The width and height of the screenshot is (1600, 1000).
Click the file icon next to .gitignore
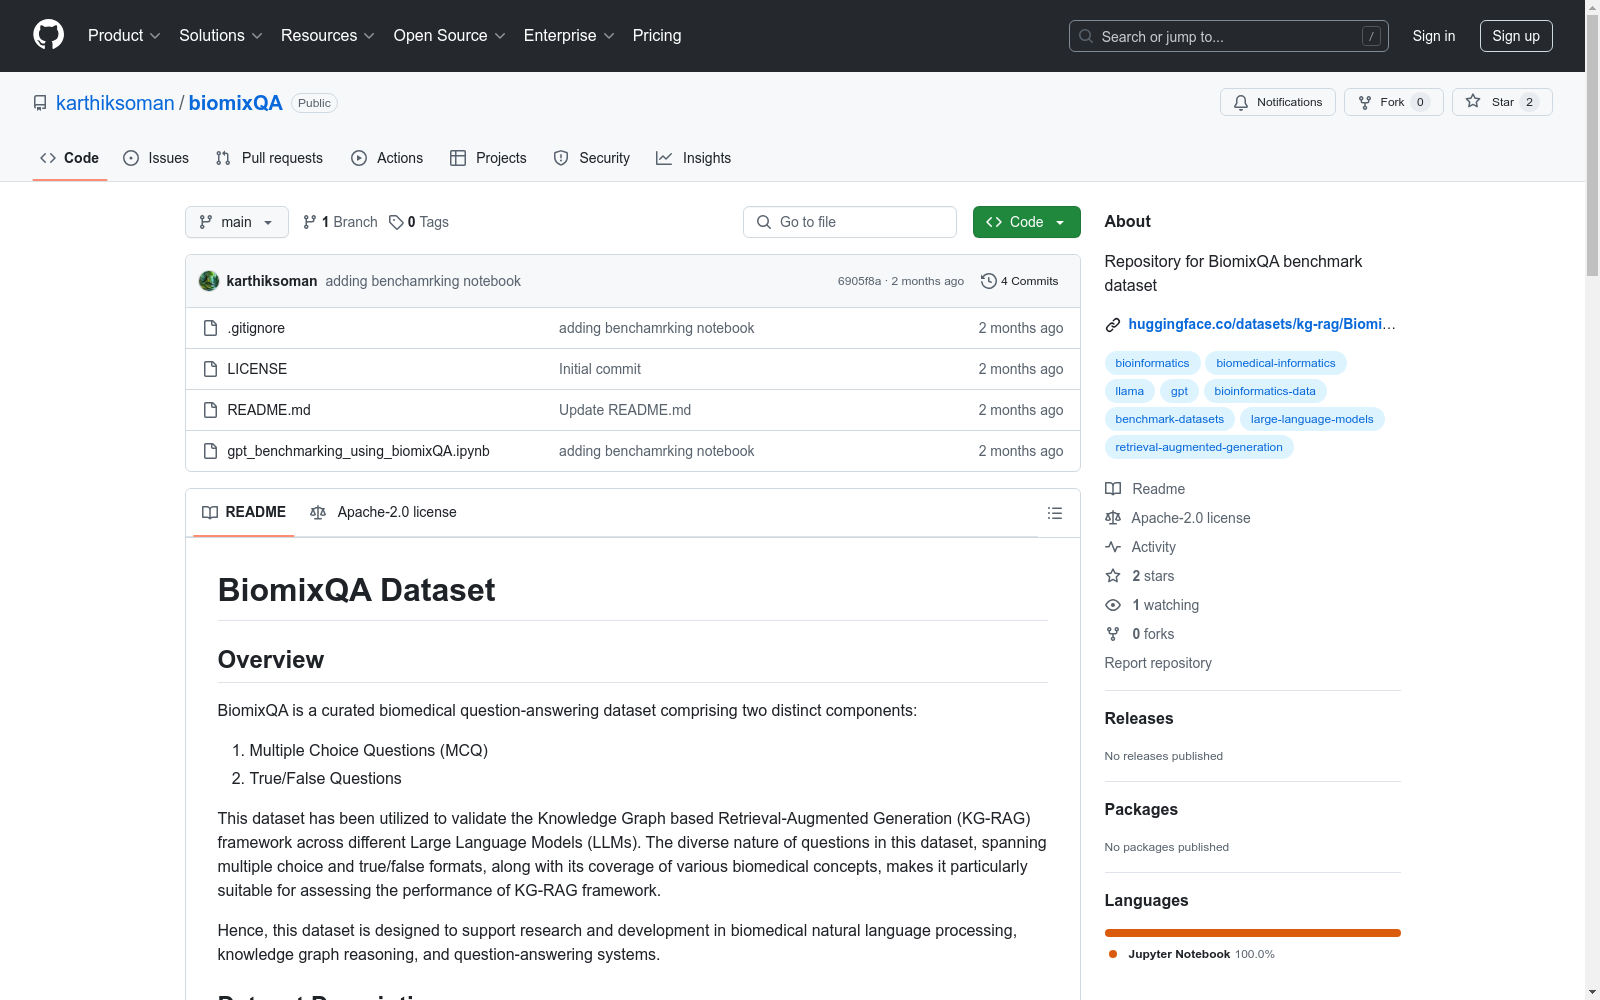click(210, 328)
